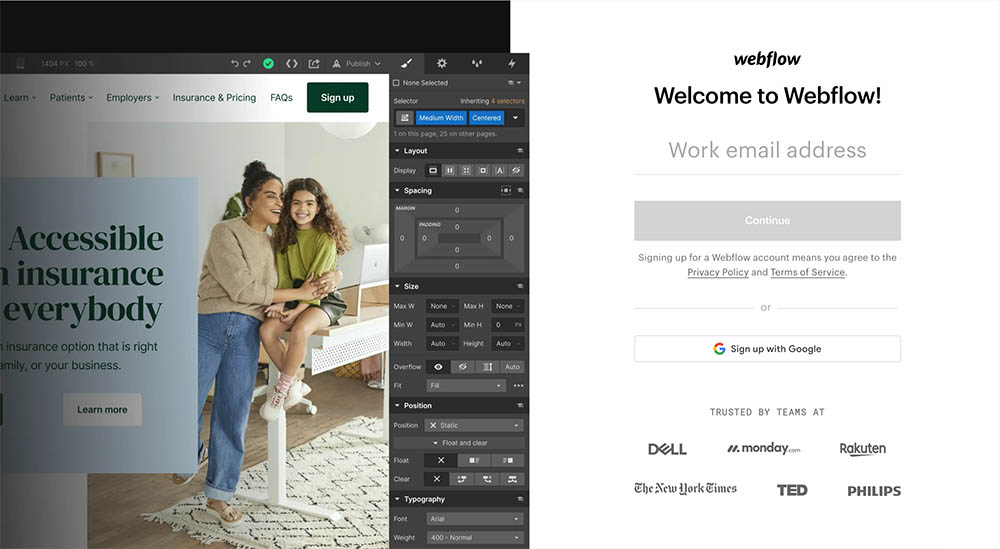
Task: Click the green checkmark save status icon
Action: pyautogui.click(x=268, y=63)
